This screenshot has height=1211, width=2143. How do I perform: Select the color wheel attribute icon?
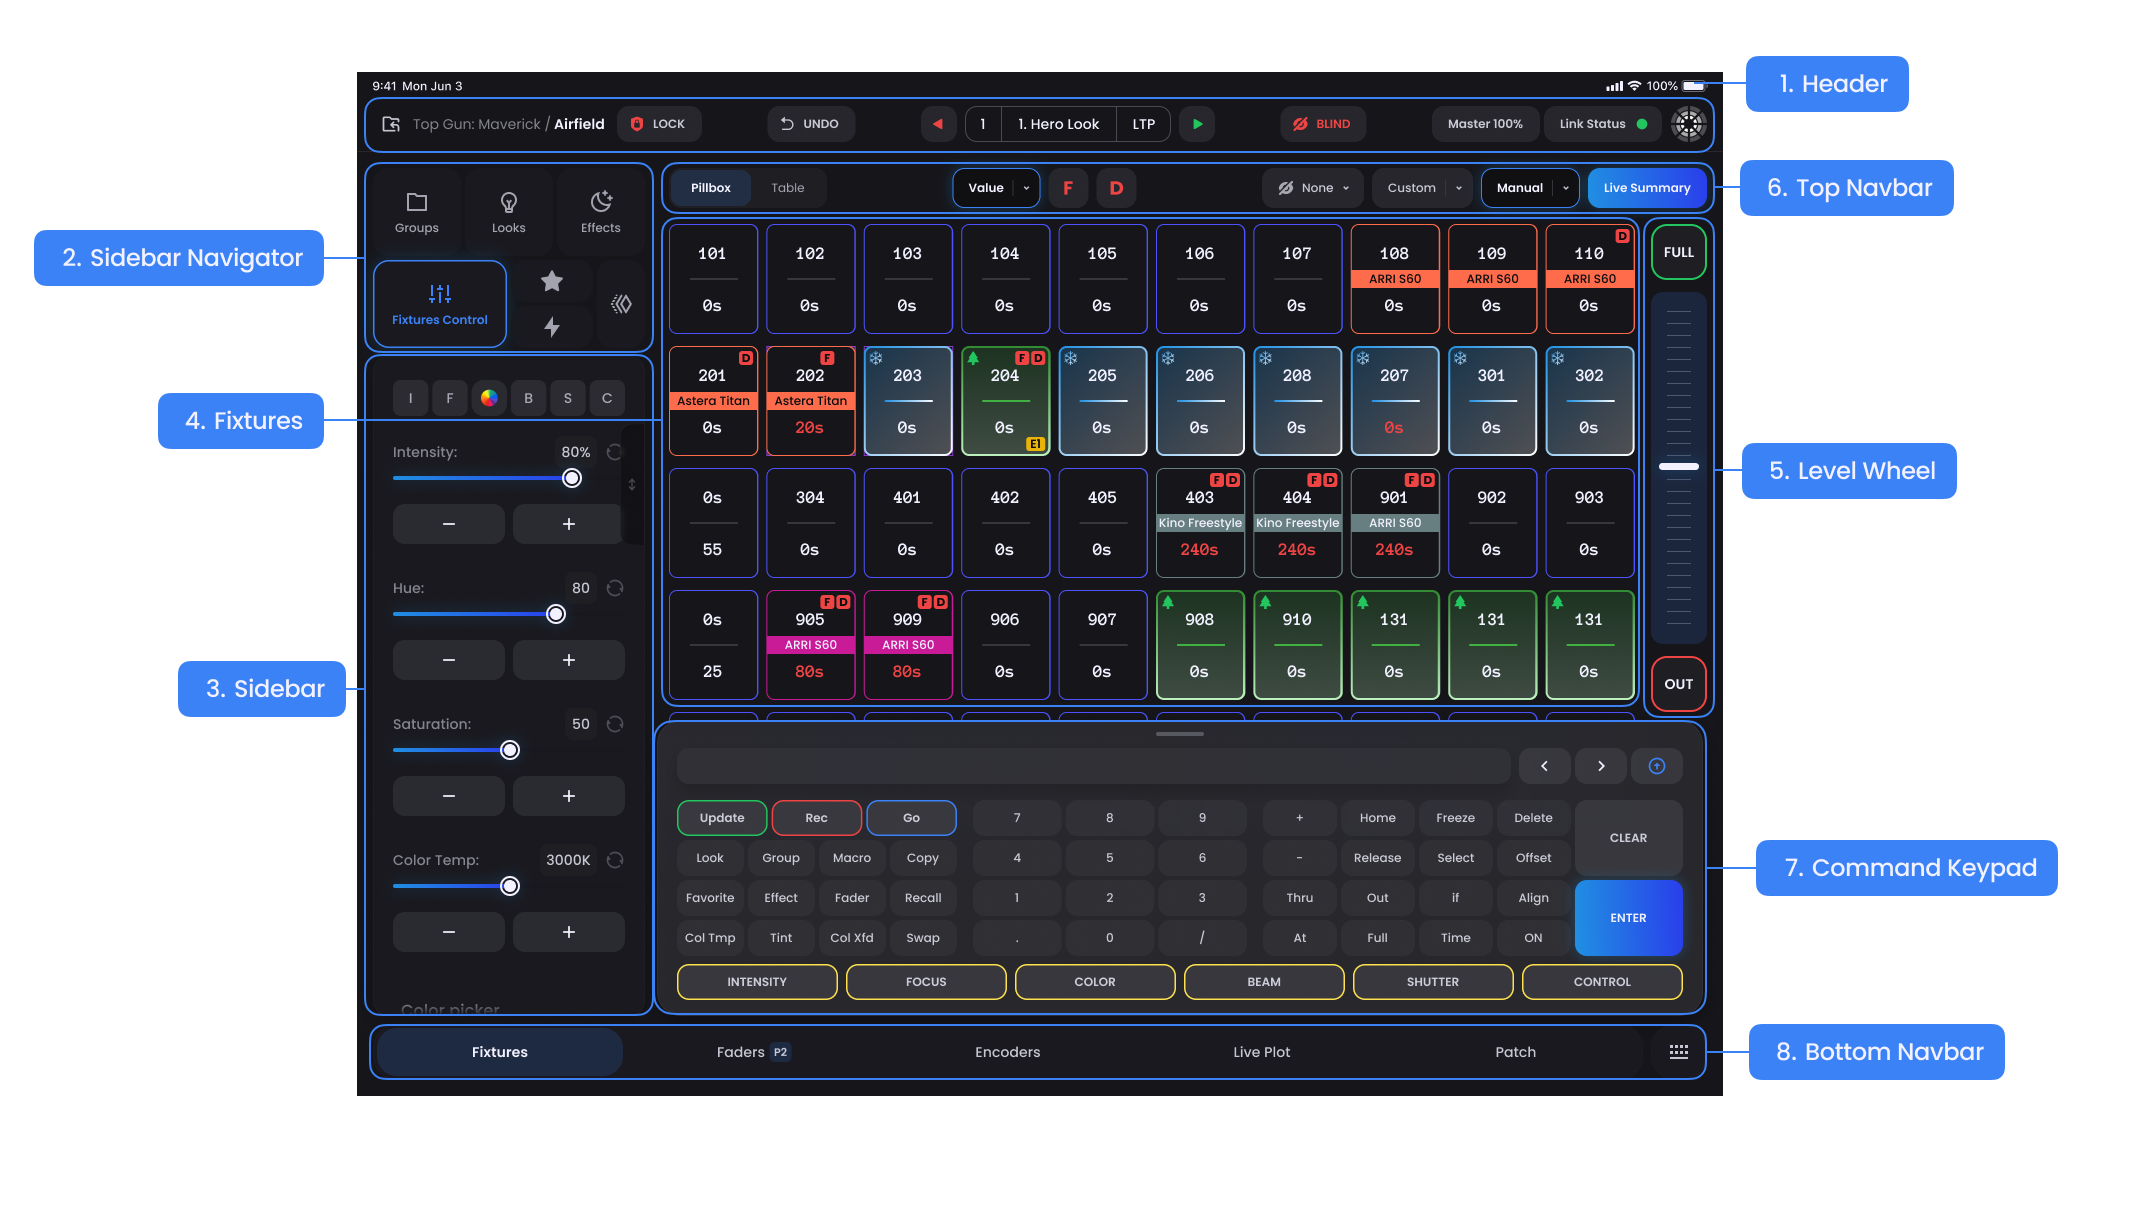pos(489,398)
